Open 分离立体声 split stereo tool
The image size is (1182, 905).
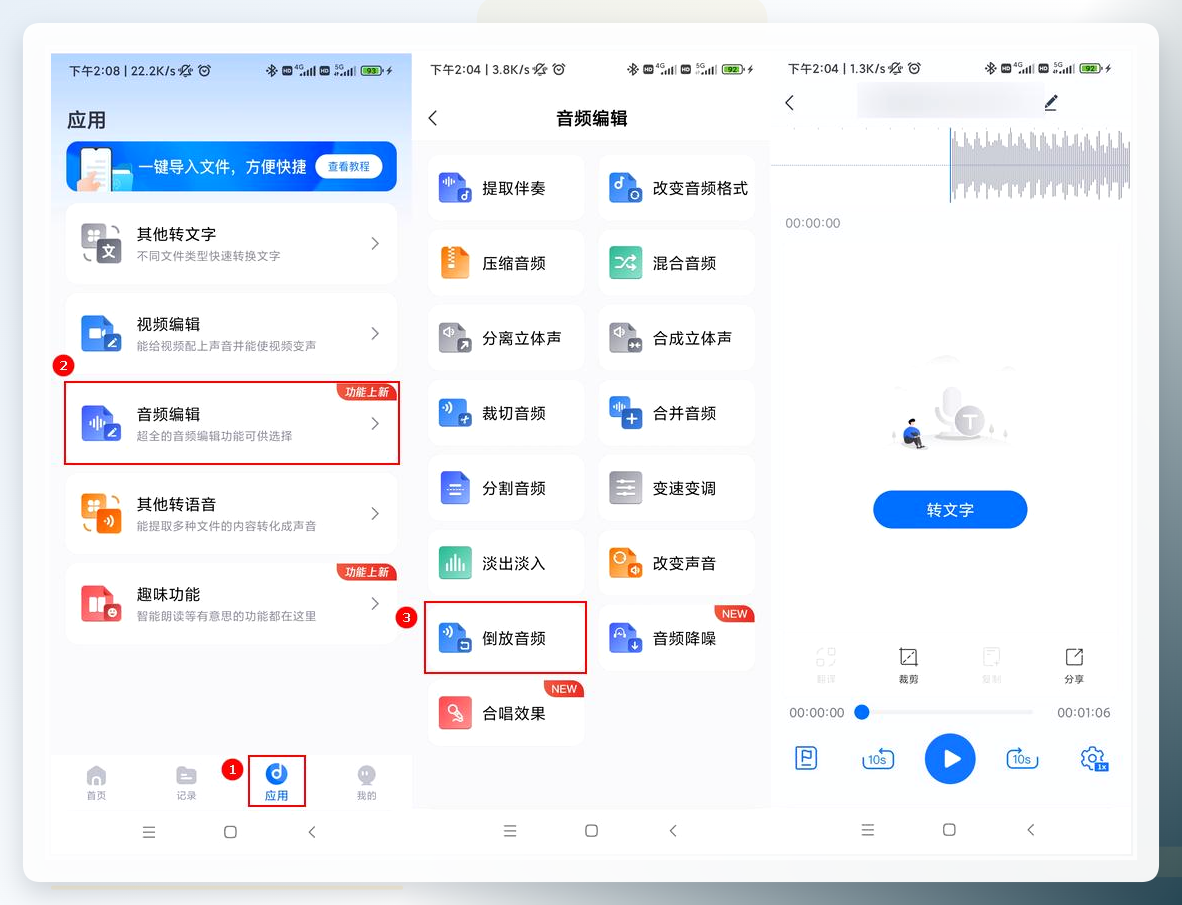point(506,338)
